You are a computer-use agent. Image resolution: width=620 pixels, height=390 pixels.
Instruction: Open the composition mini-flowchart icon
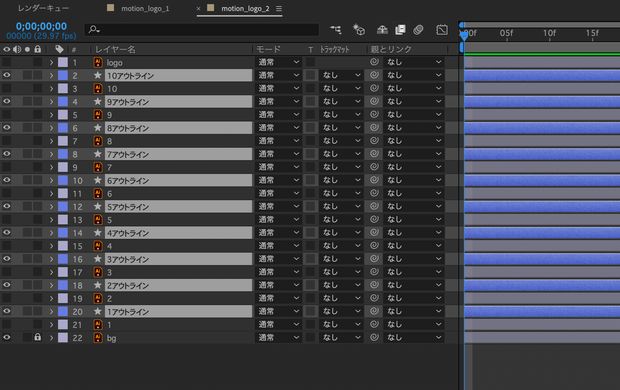(336, 29)
